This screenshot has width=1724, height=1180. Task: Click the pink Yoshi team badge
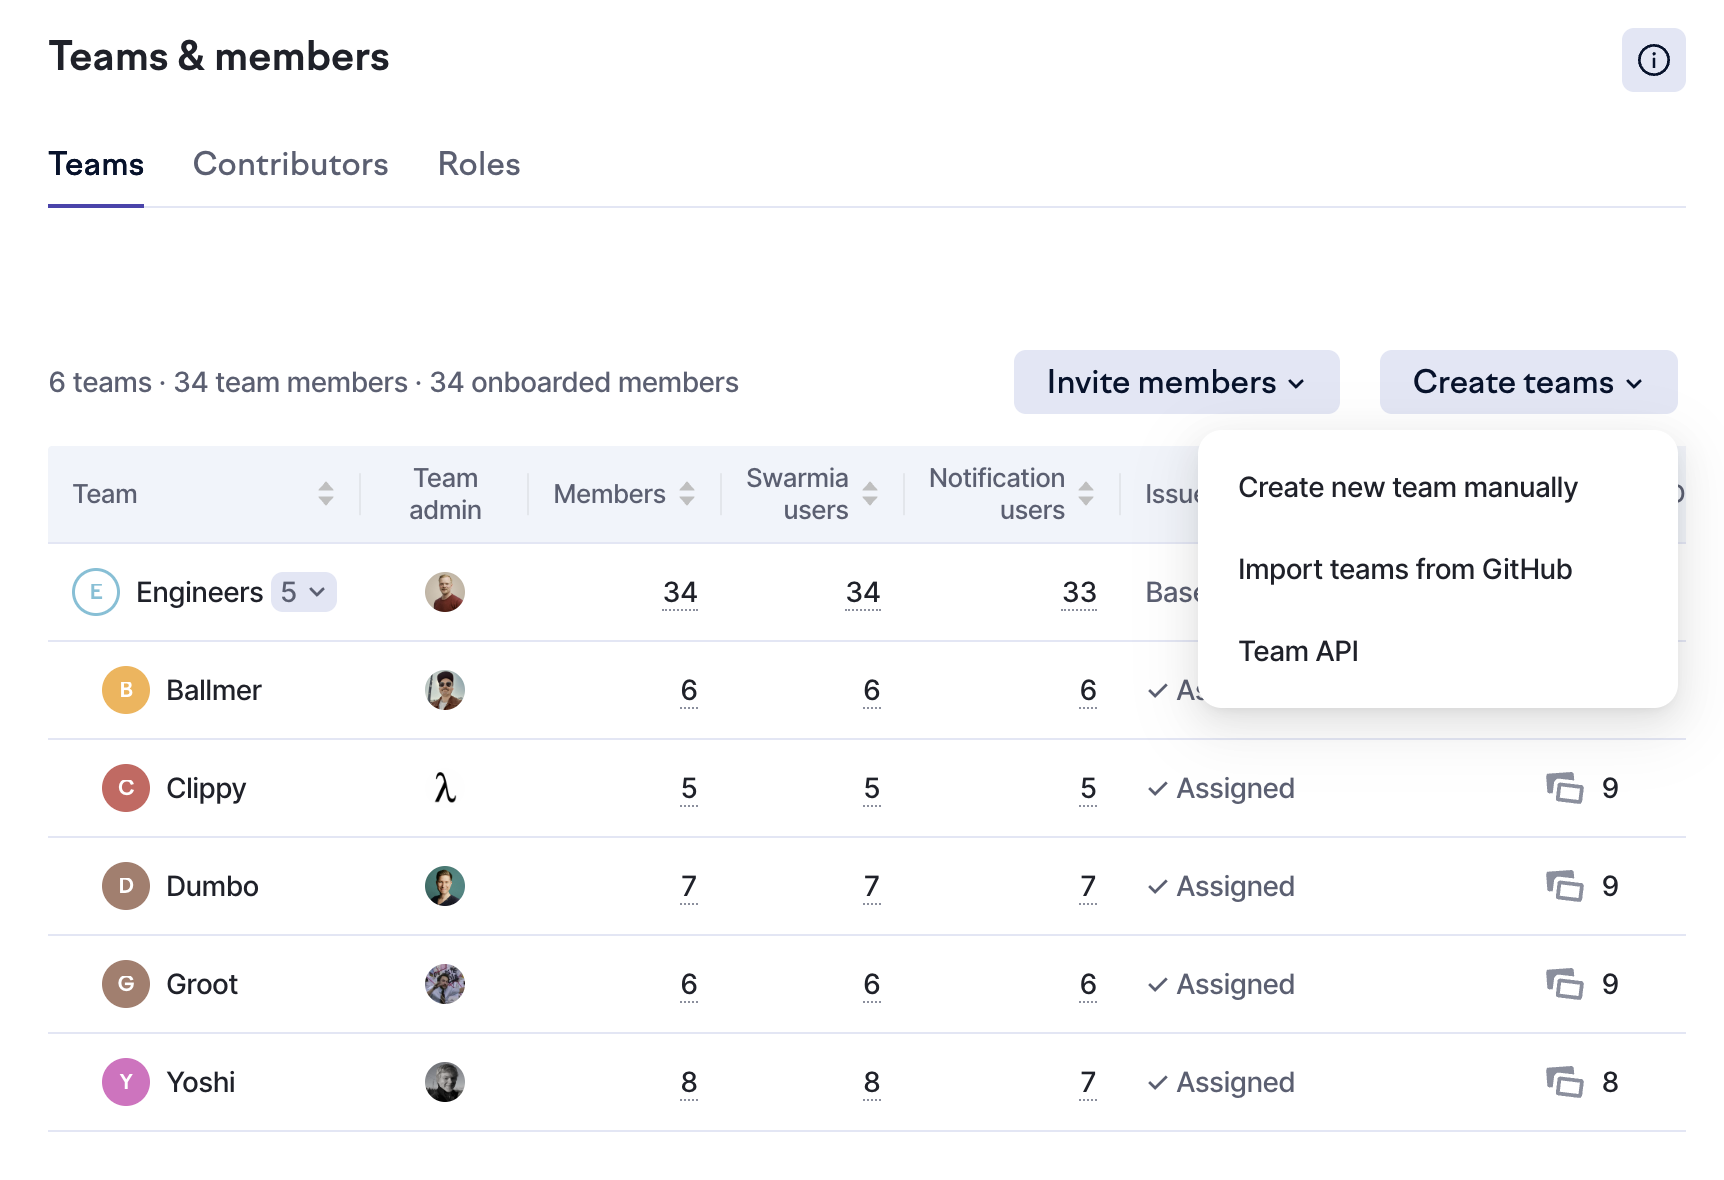[126, 1082]
